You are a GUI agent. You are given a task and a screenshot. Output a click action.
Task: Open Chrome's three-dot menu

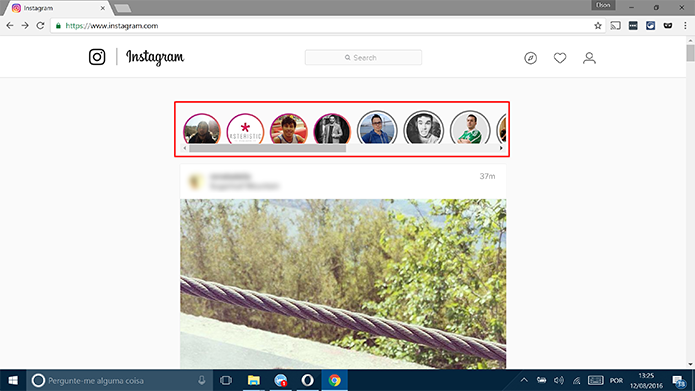tap(685, 26)
